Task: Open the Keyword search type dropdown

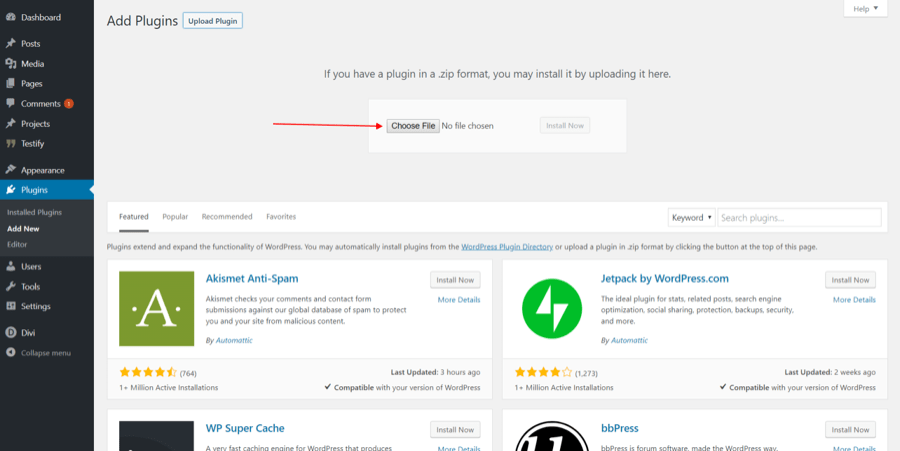Action: (692, 217)
